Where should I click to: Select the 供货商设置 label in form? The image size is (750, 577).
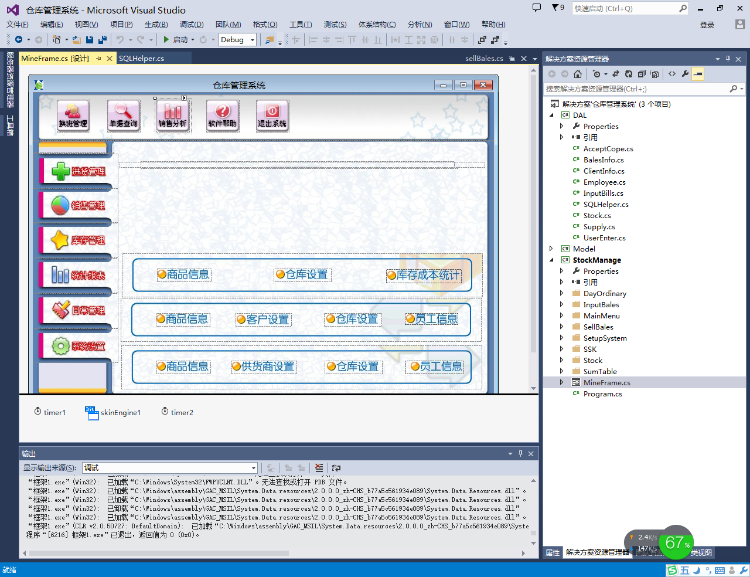tap(264, 366)
